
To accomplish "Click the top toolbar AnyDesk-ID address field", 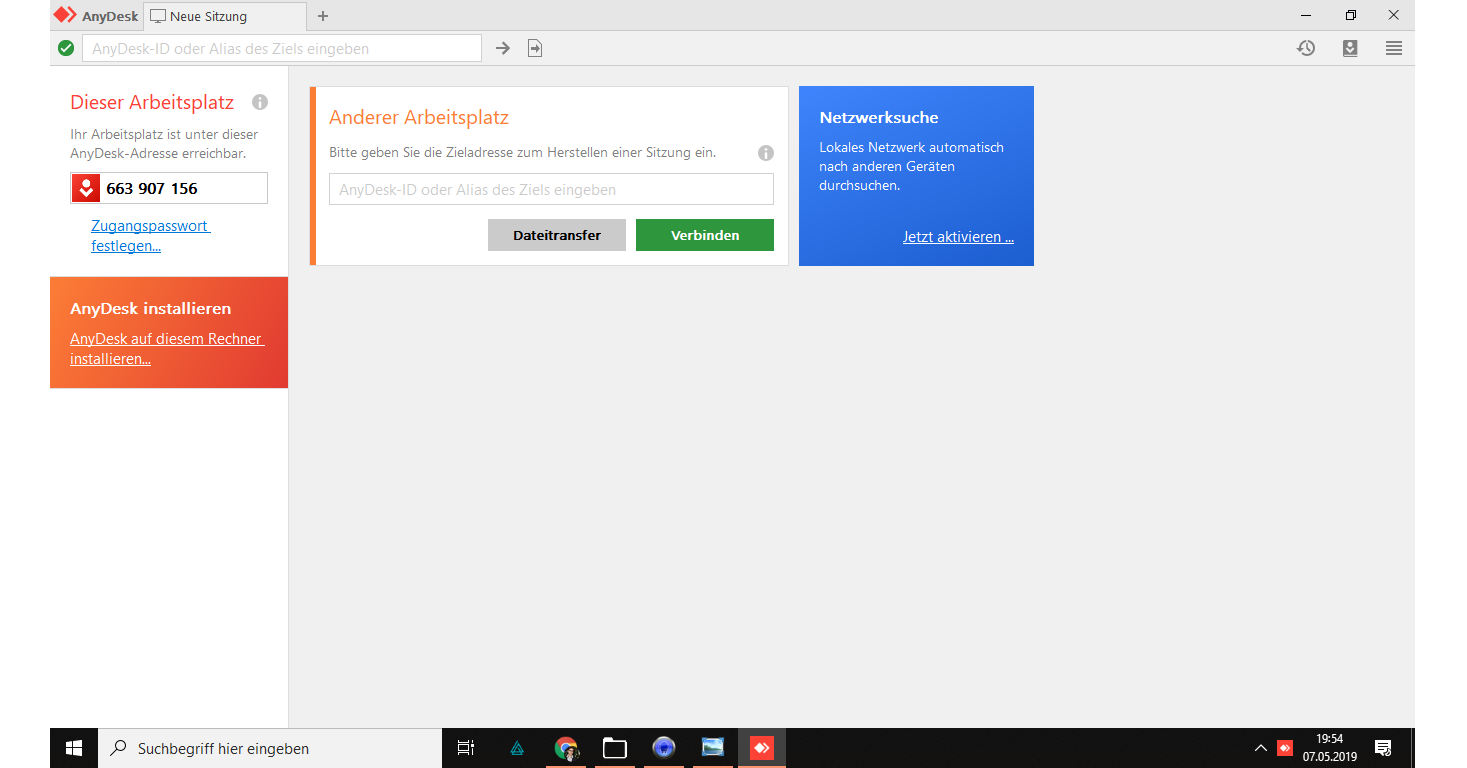I will tap(281, 48).
